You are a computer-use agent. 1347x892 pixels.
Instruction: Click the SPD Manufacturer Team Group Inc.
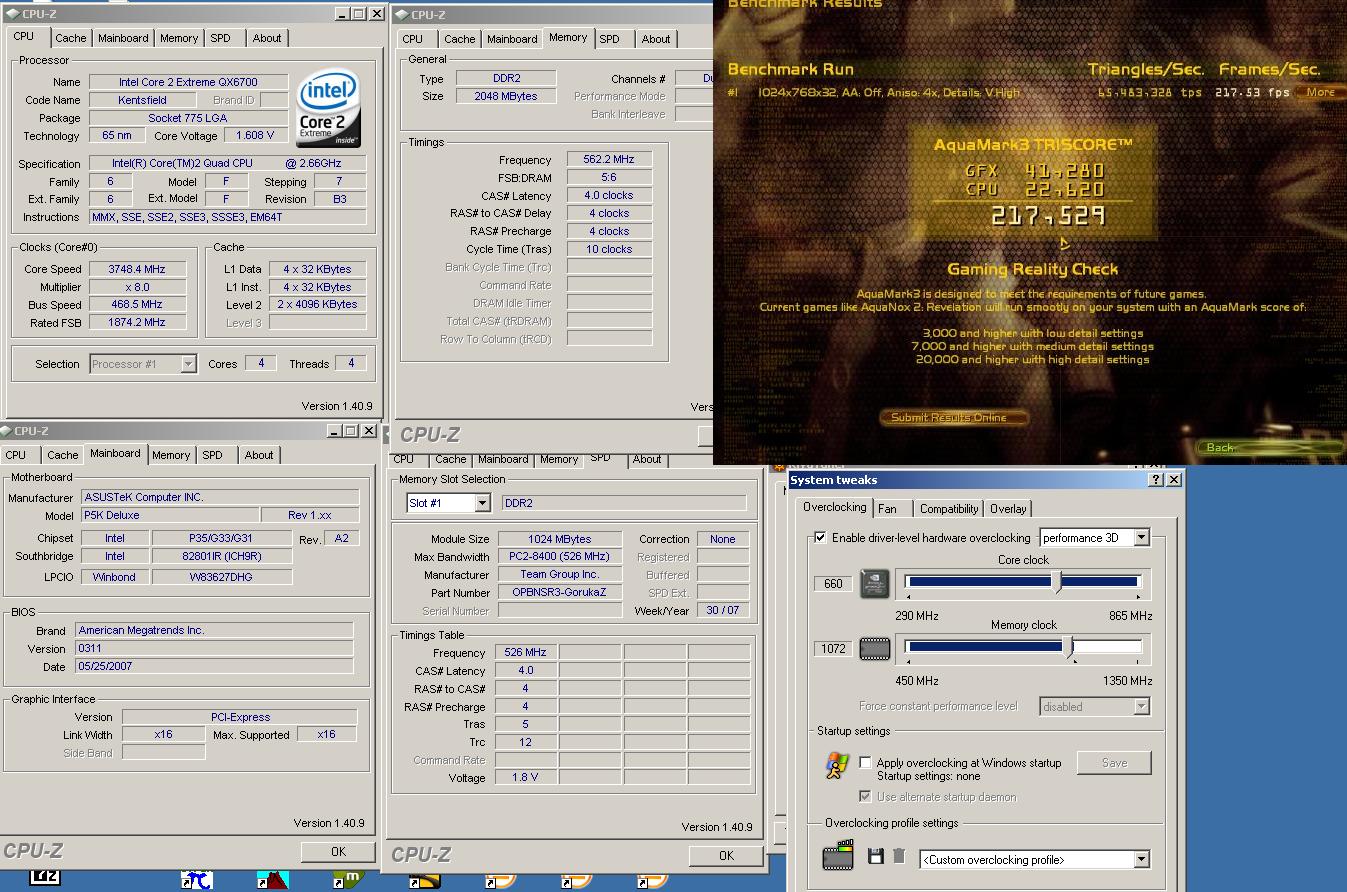(x=561, y=575)
